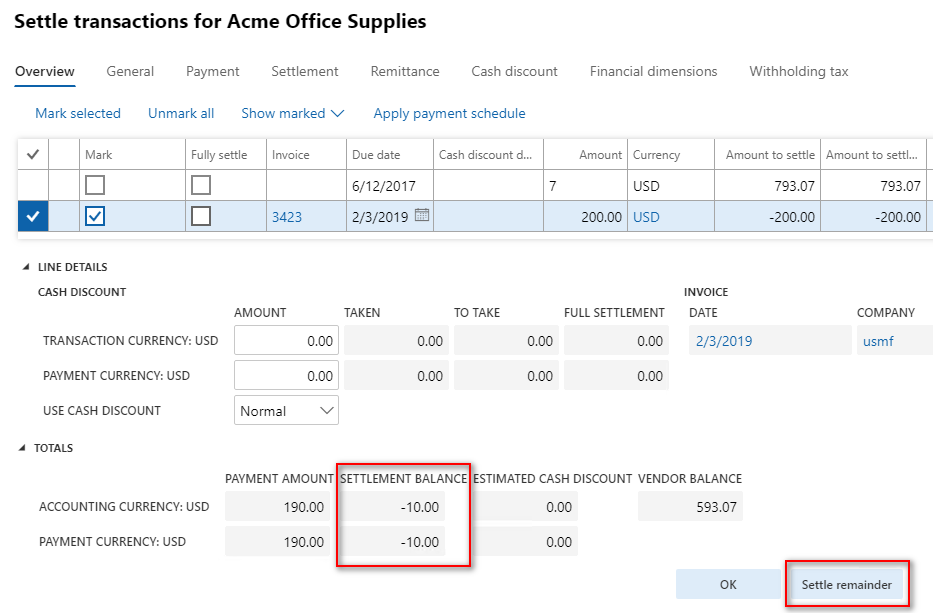
Task: Click the select-all checkmark in grid header
Action: [33, 154]
